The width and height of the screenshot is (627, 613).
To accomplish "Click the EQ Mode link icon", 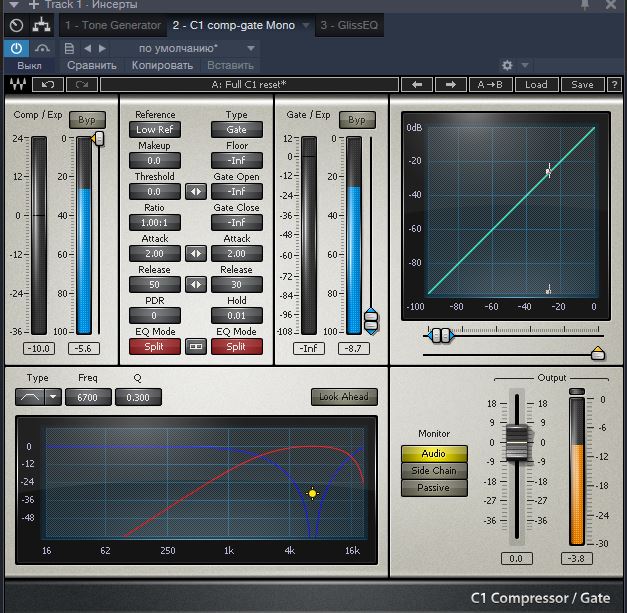I will tap(196, 347).
